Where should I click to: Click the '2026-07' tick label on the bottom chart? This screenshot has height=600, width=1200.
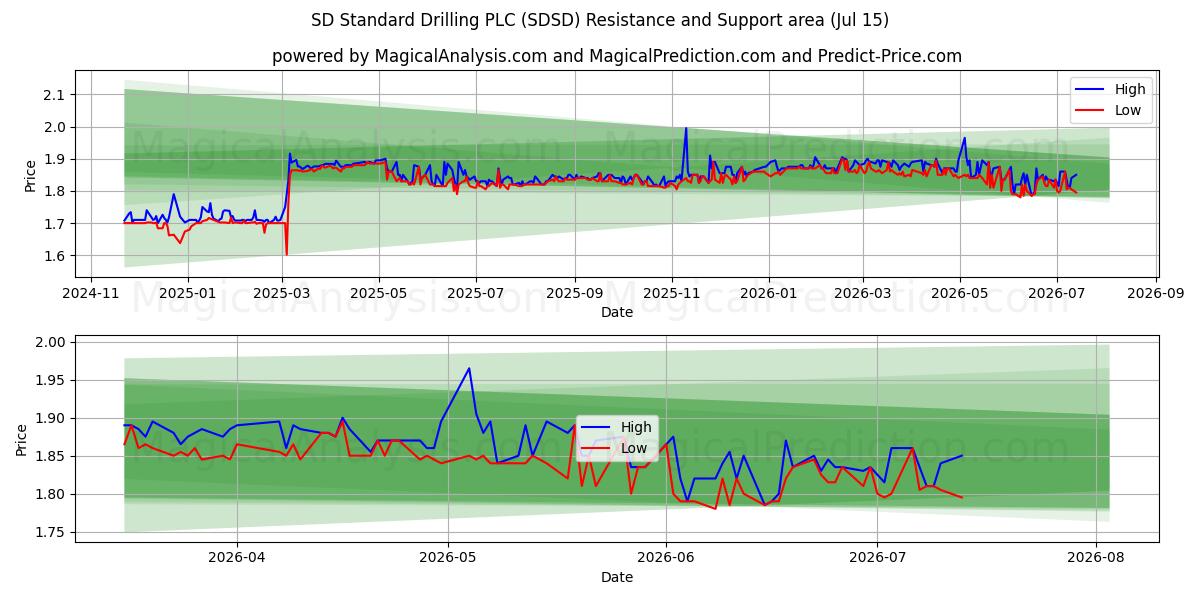[x=876, y=558]
